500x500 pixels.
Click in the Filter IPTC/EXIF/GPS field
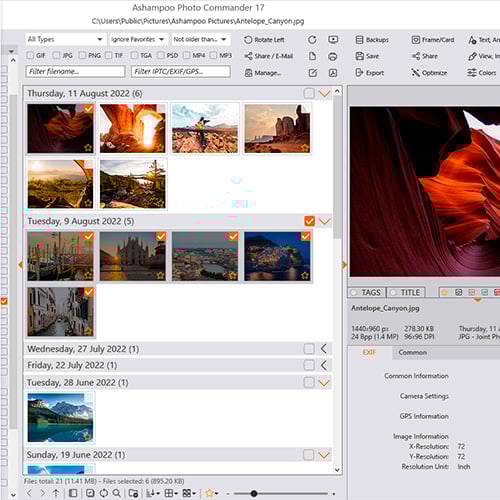[181, 71]
